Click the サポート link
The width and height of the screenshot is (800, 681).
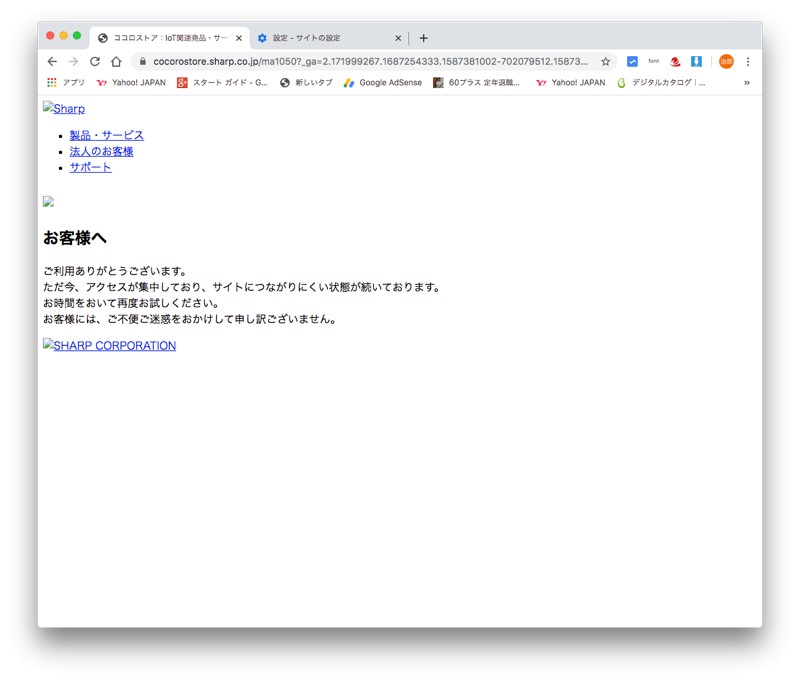(x=90, y=167)
